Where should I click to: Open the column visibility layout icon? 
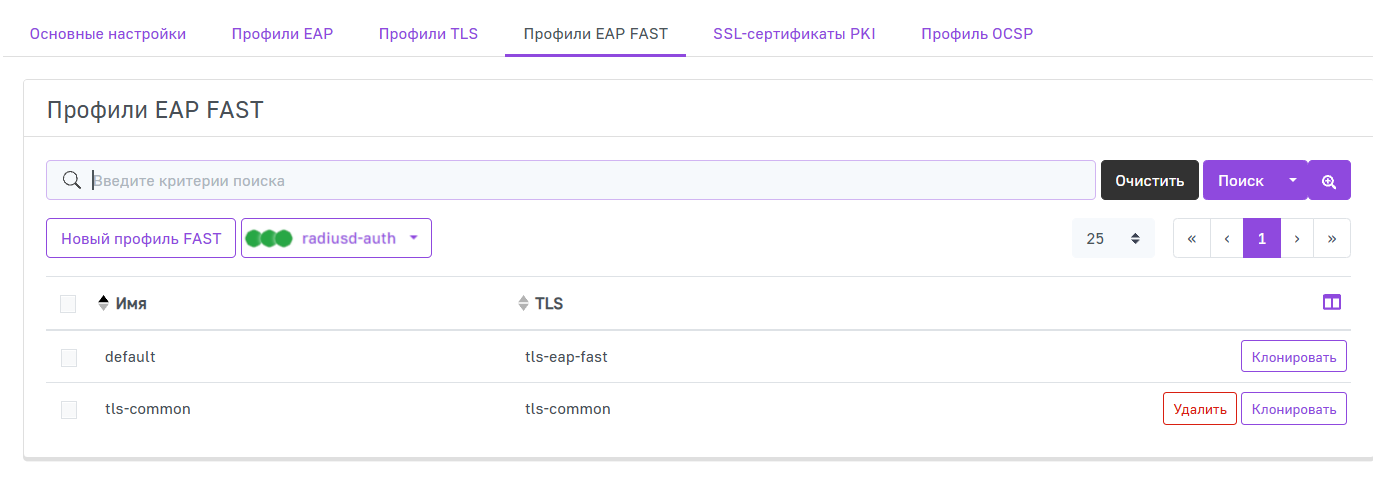pyautogui.click(x=1331, y=302)
